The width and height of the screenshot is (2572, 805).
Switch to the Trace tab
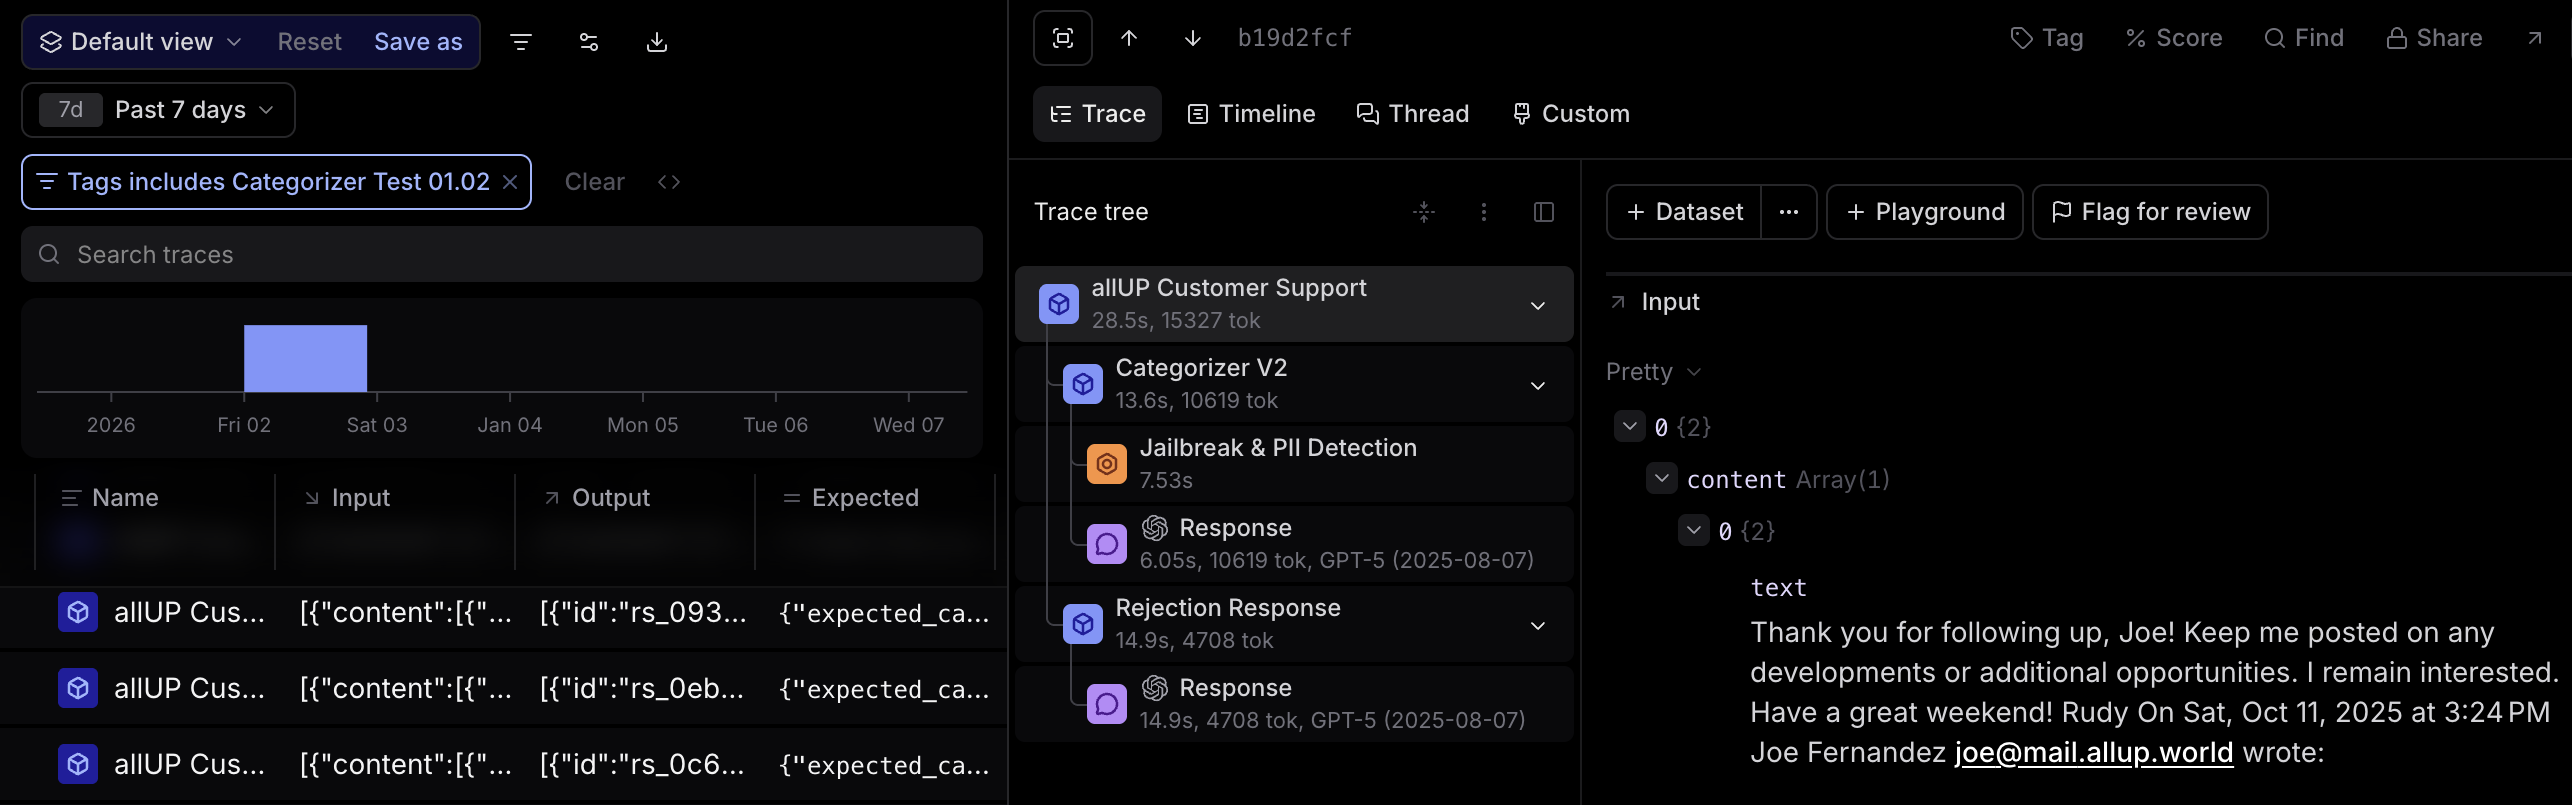click(1097, 114)
